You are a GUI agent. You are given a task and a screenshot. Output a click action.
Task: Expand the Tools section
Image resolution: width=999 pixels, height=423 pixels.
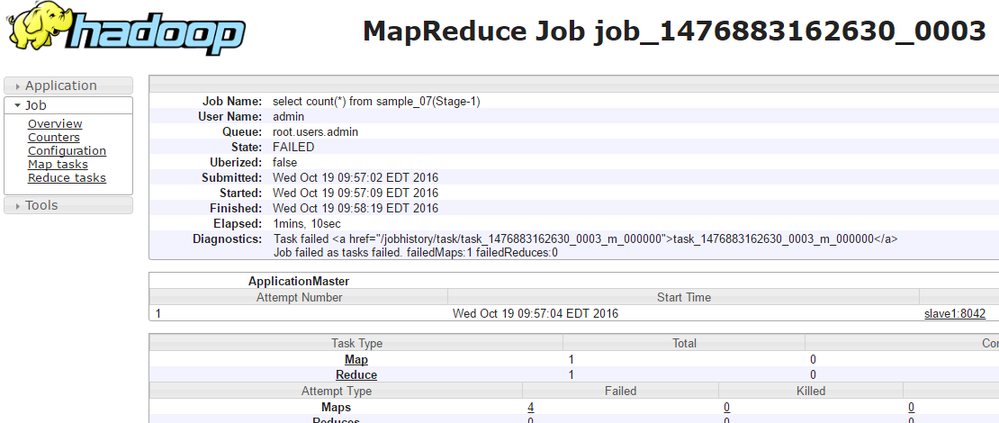pyautogui.click(x=68, y=205)
